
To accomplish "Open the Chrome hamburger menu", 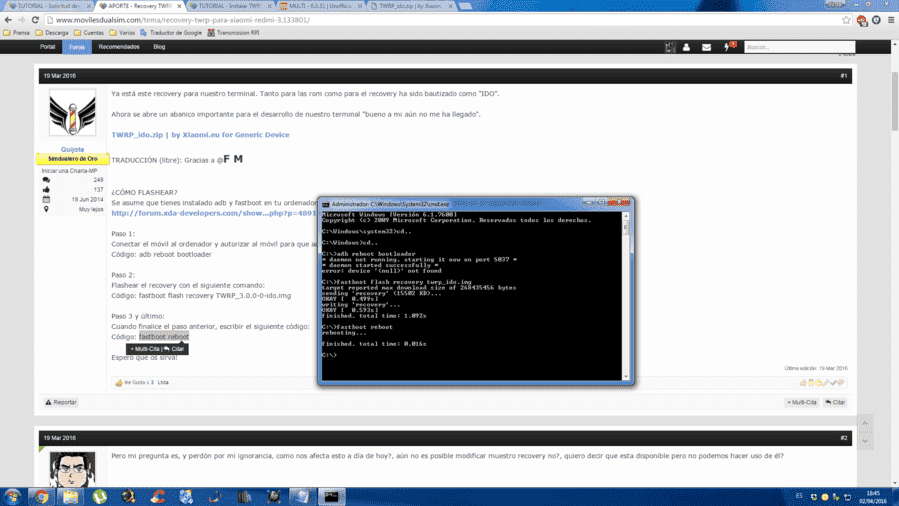I will point(891,20).
